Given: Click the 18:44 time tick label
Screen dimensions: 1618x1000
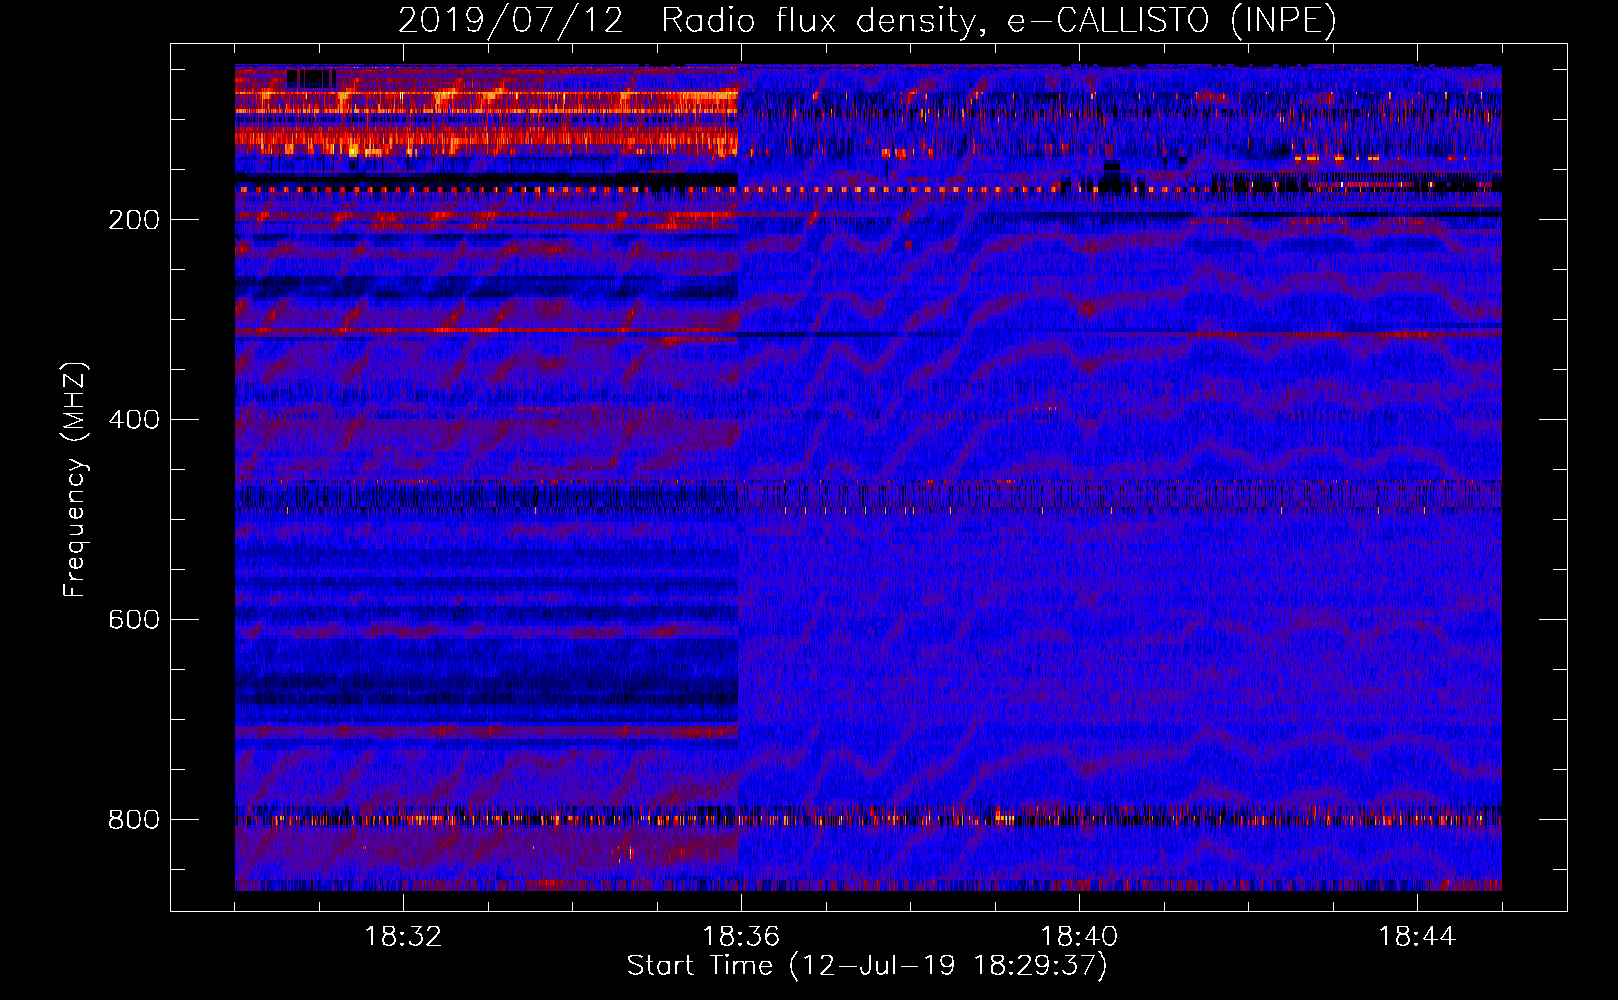Looking at the screenshot, I should 1417,937.
